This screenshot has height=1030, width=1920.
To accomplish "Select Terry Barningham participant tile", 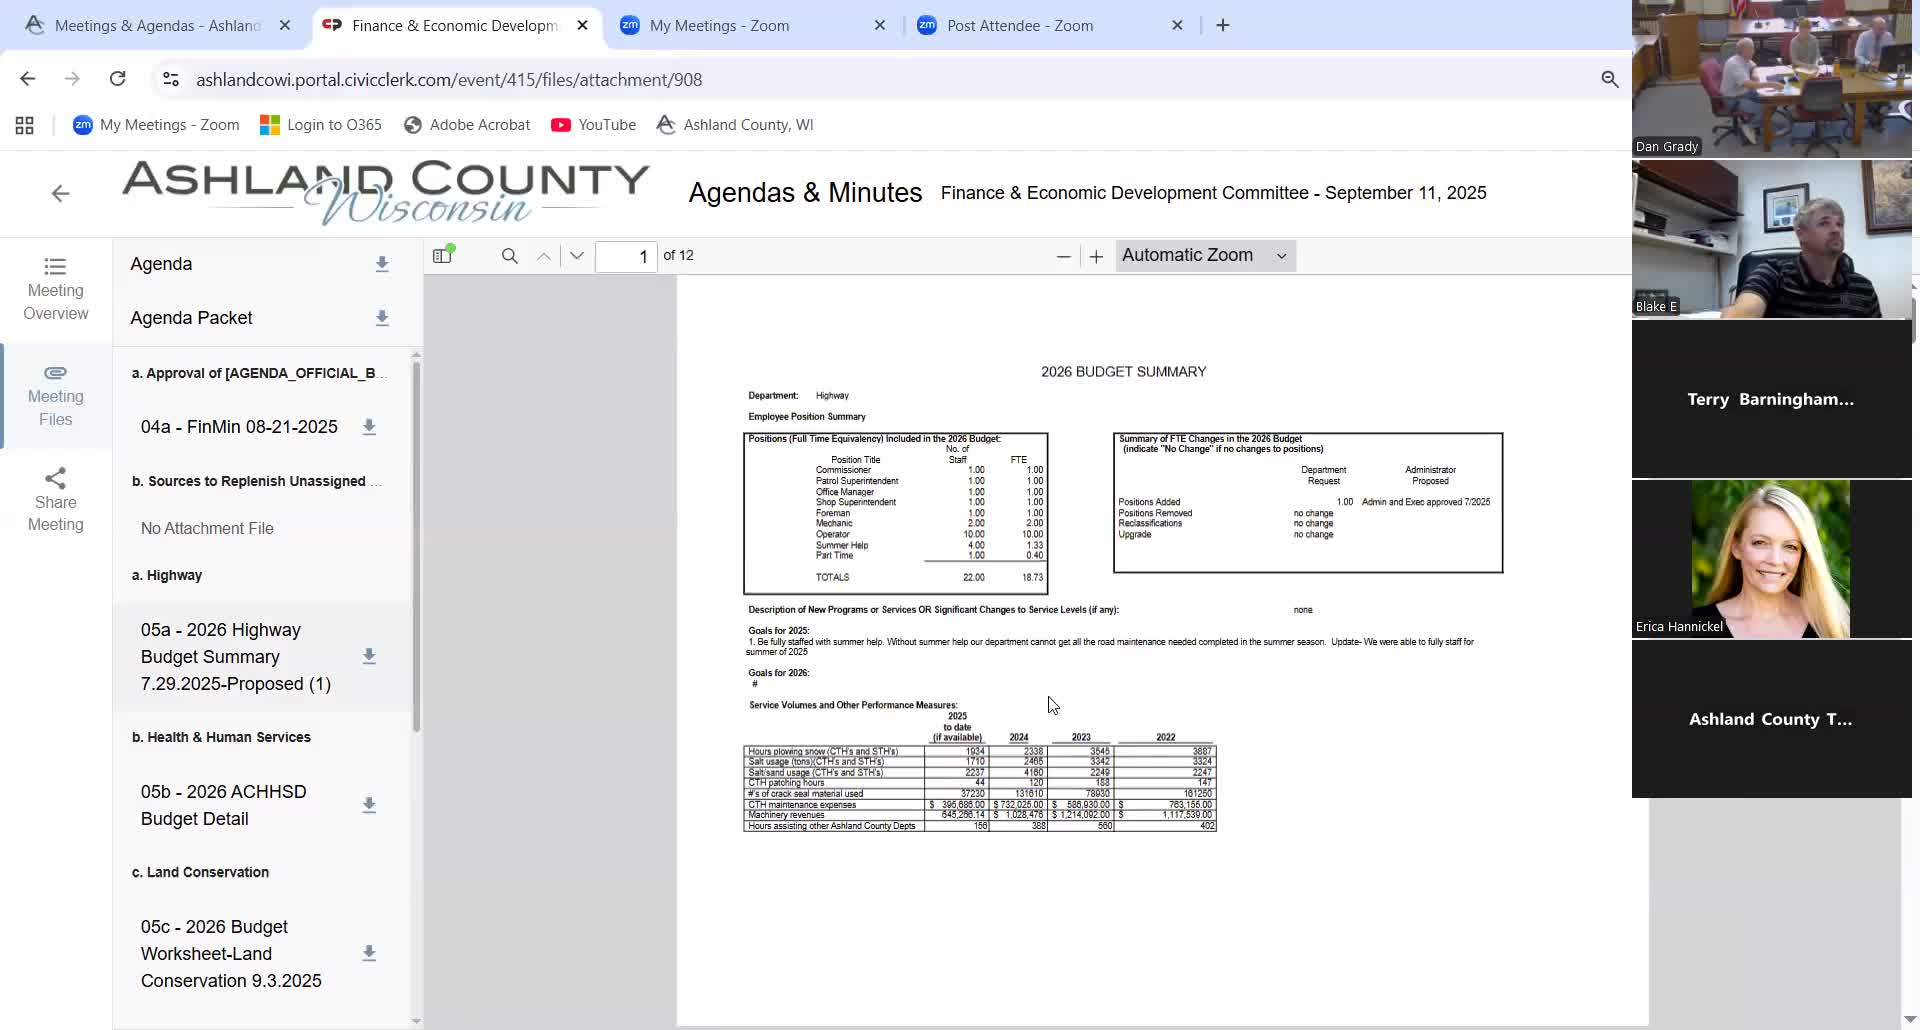I will [x=1771, y=399].
